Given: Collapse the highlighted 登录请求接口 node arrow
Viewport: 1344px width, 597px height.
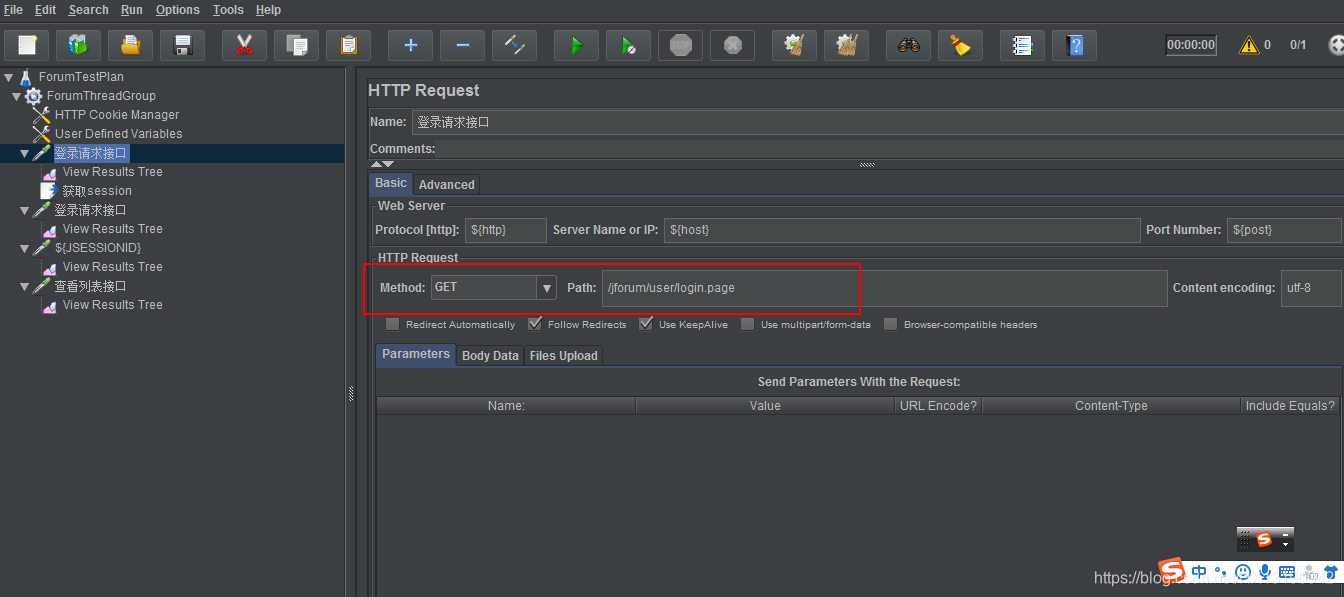Looking at the screenshot, I should click(x=25, y=153).
